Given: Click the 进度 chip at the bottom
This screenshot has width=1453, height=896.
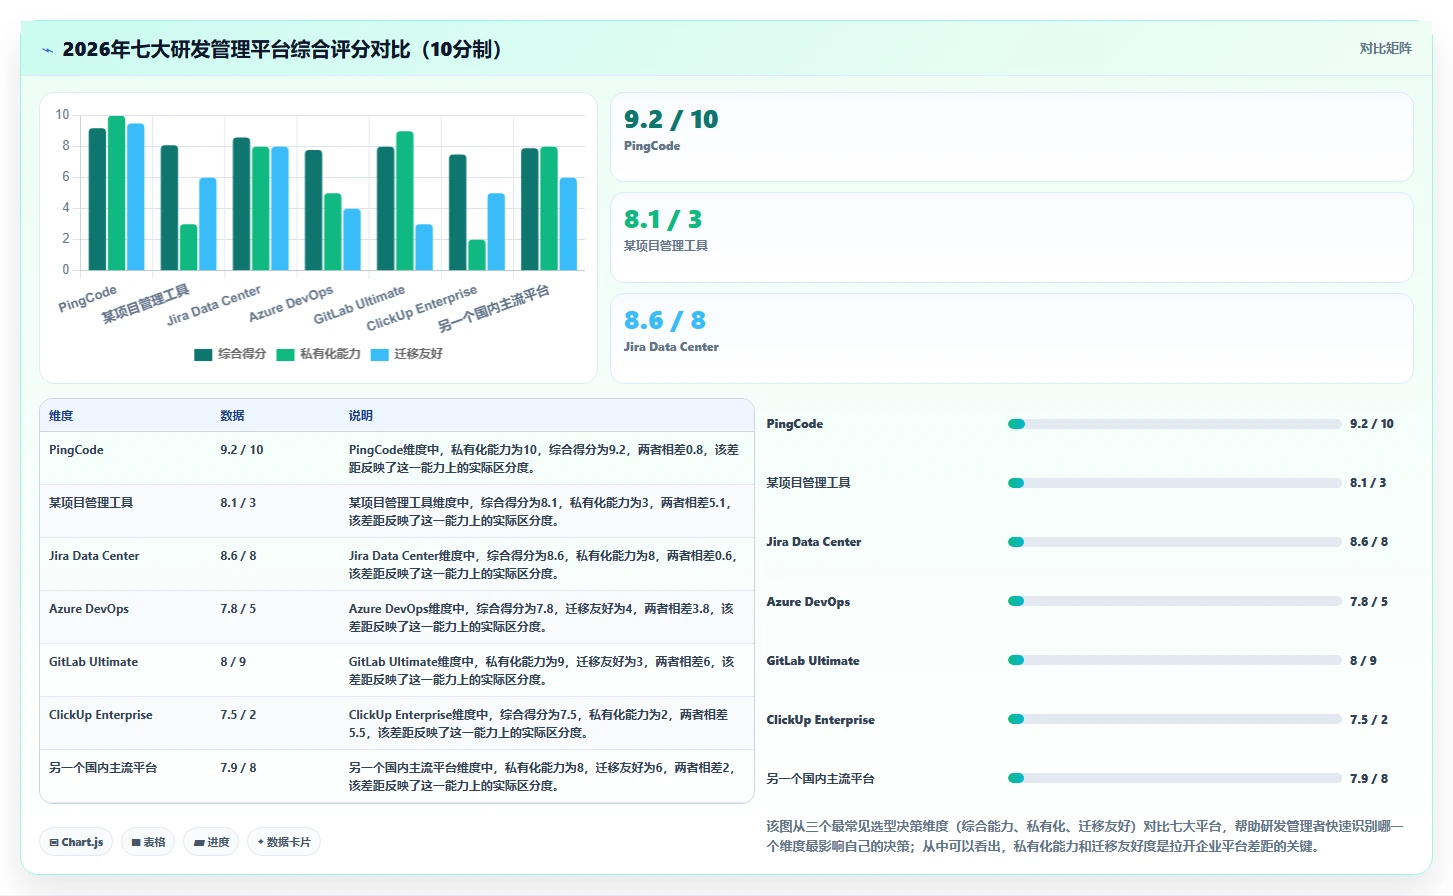Looking at the screenshot, I should [212, 842].
